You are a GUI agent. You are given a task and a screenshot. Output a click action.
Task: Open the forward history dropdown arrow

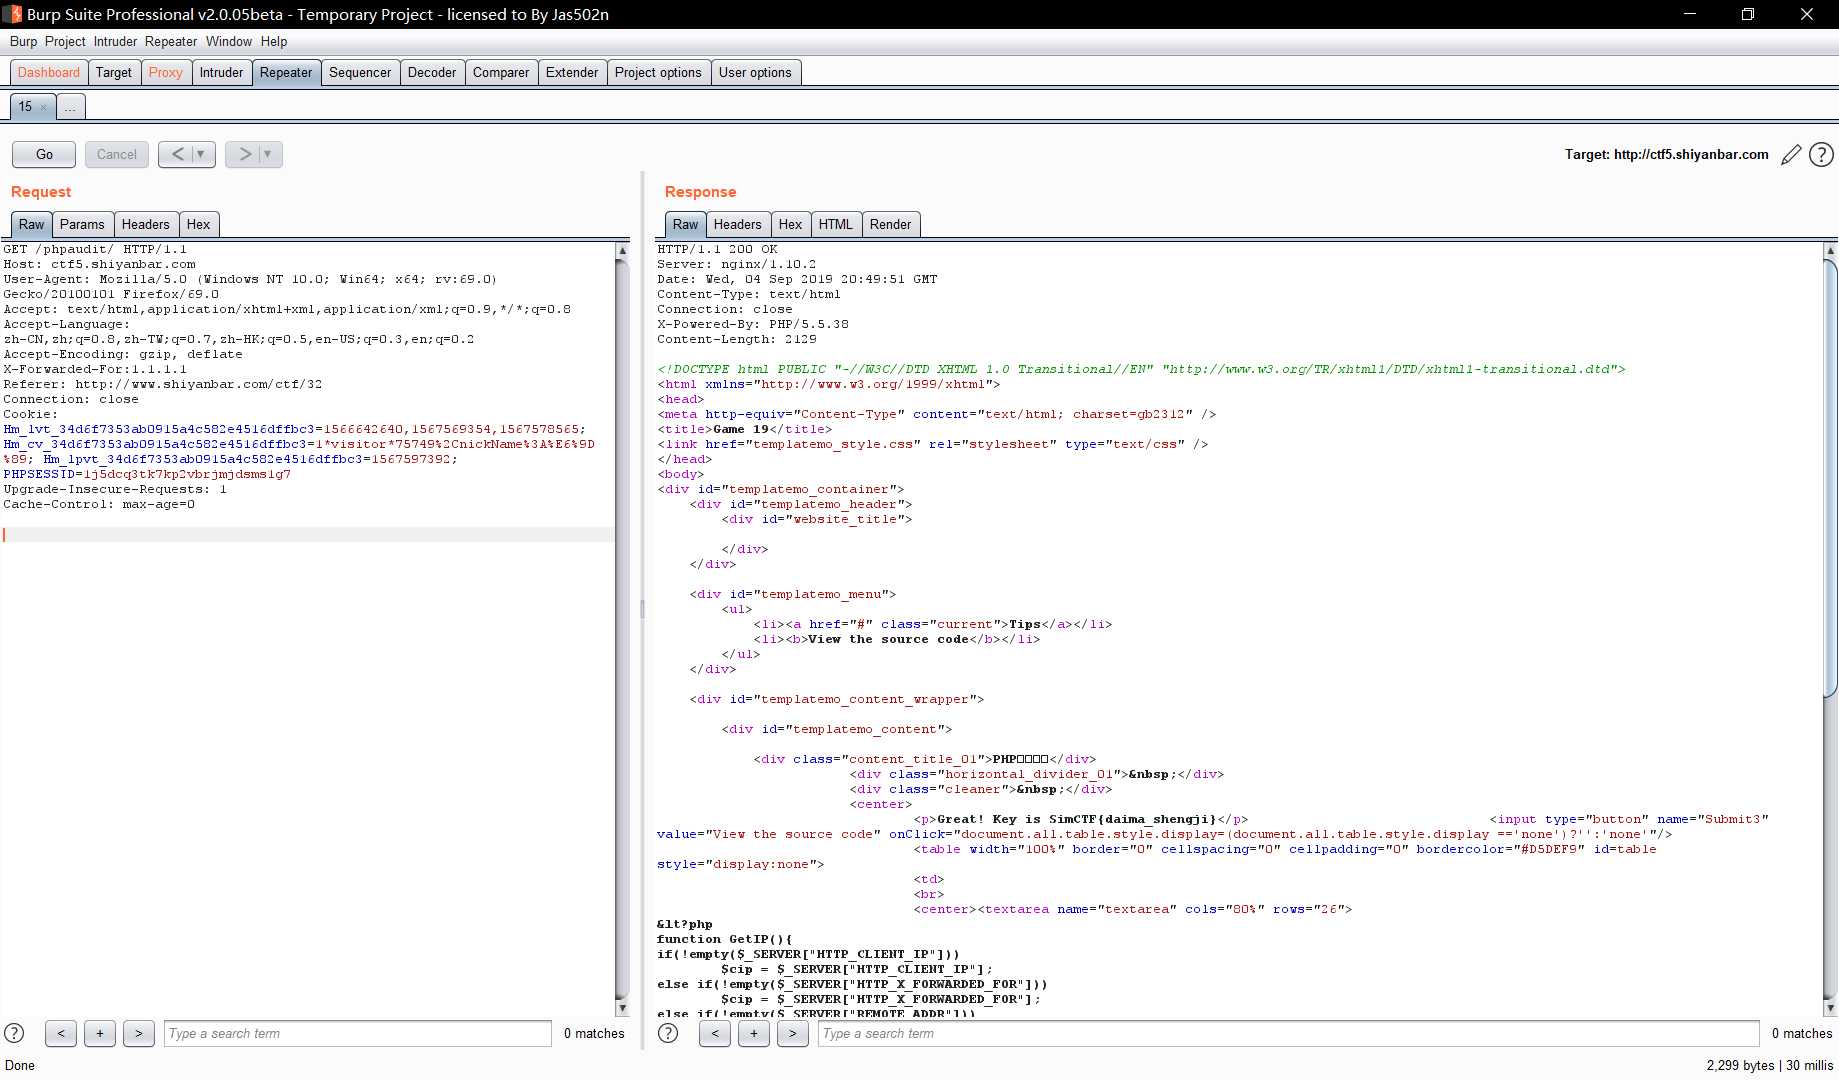pyautogui.click(x=268, y=154)
